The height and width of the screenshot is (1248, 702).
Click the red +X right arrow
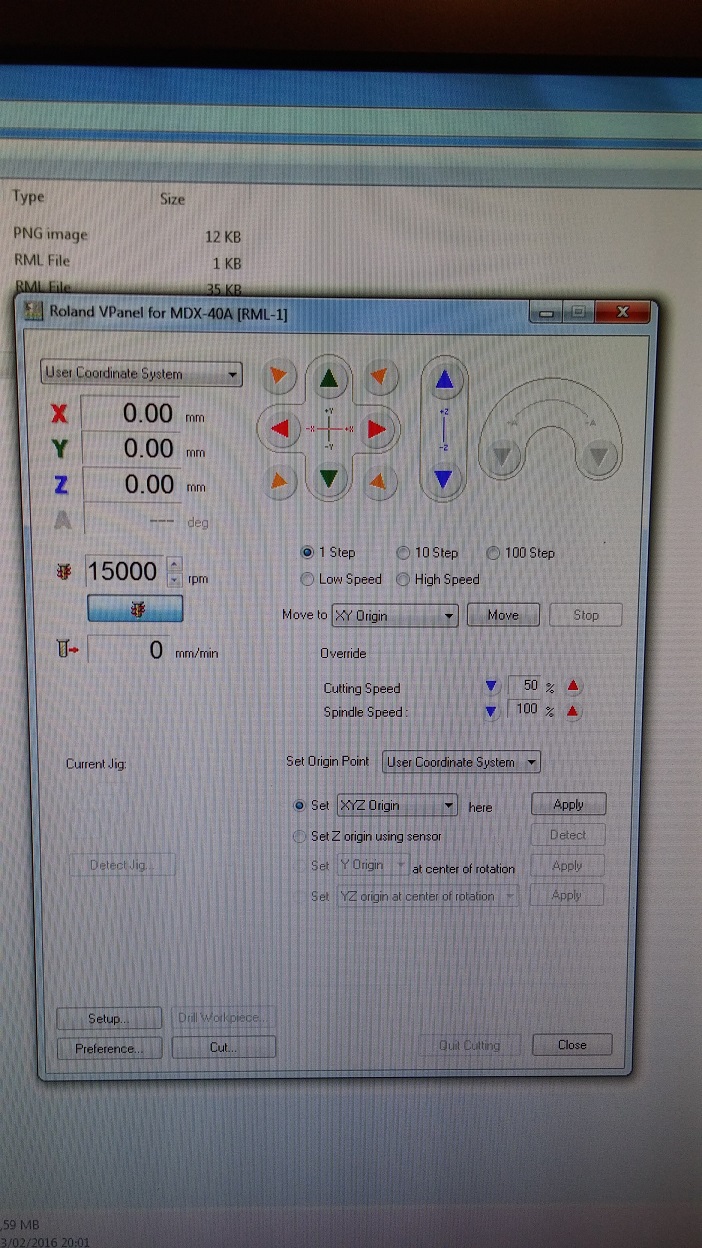tap(376, 430)
